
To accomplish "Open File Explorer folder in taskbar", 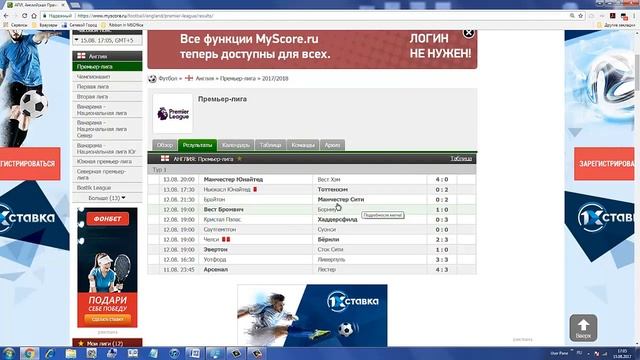I will (71, 353).
